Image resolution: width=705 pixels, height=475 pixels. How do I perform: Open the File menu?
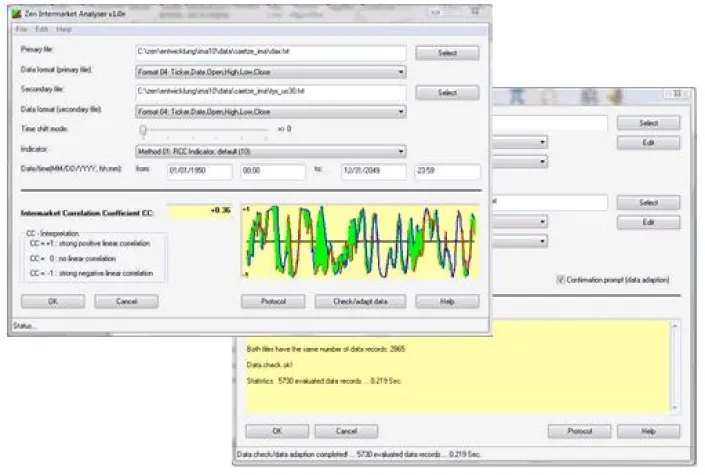coord(22,29)
